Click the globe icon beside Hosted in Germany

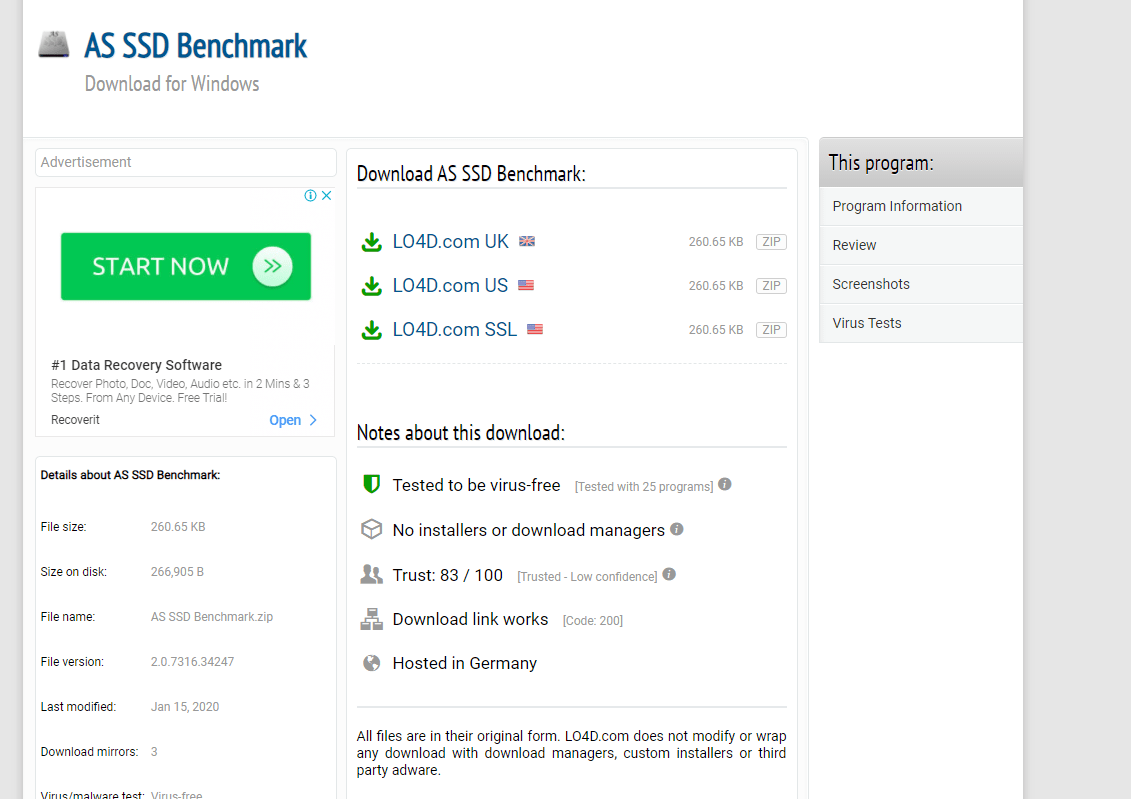(371, 663)
